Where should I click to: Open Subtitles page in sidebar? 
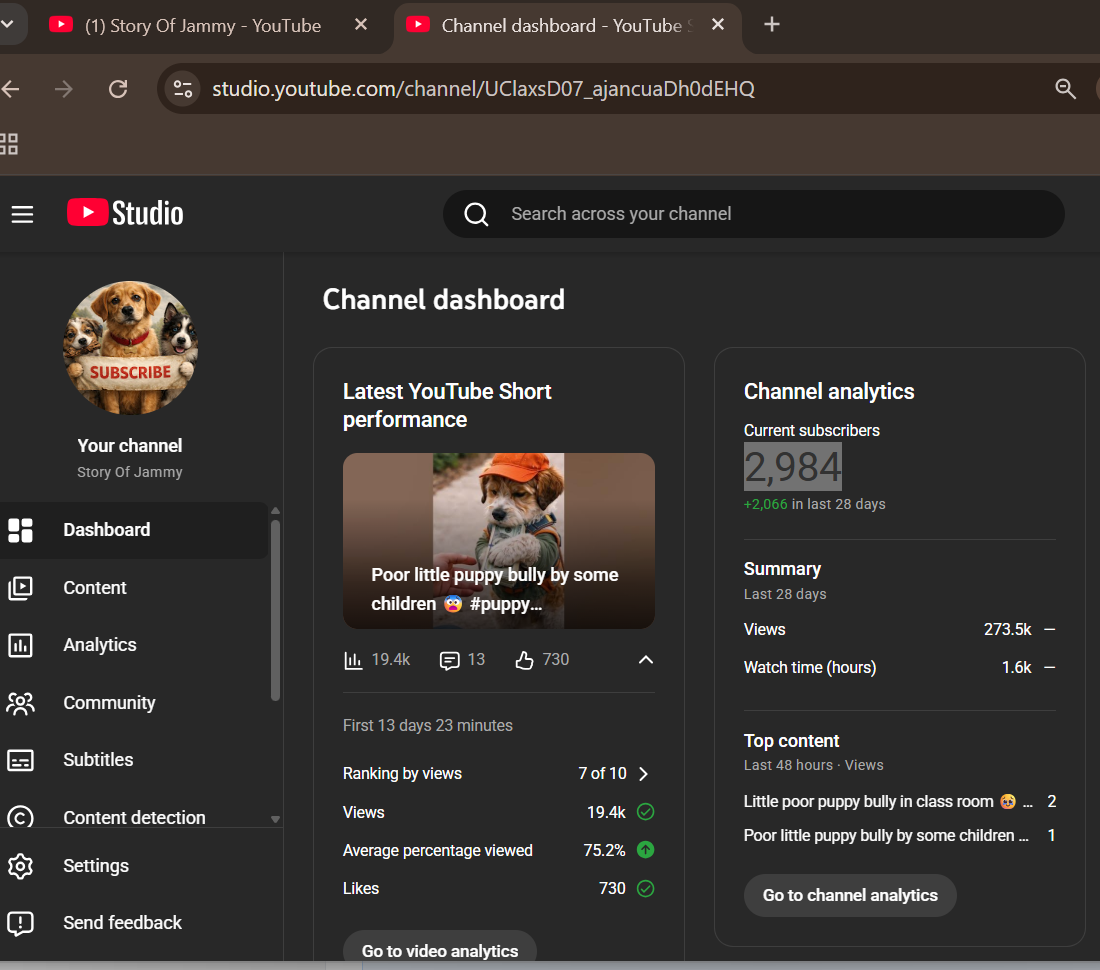[x=98, y=760]
